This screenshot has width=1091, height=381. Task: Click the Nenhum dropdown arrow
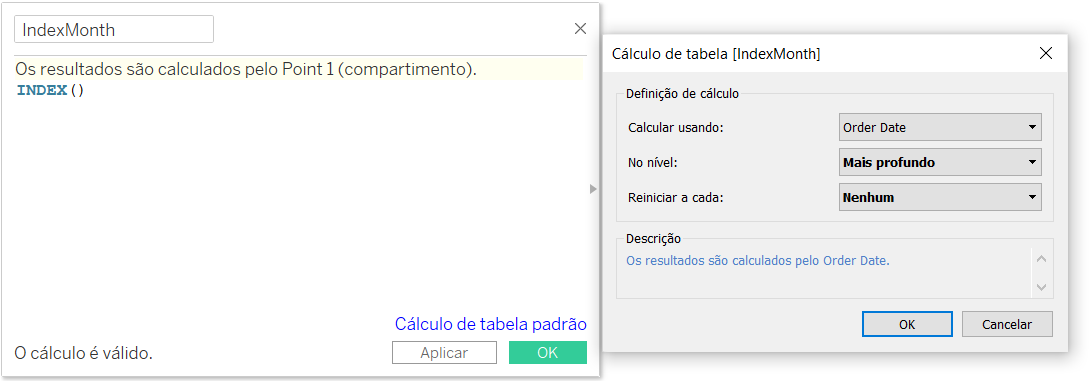1031,197
